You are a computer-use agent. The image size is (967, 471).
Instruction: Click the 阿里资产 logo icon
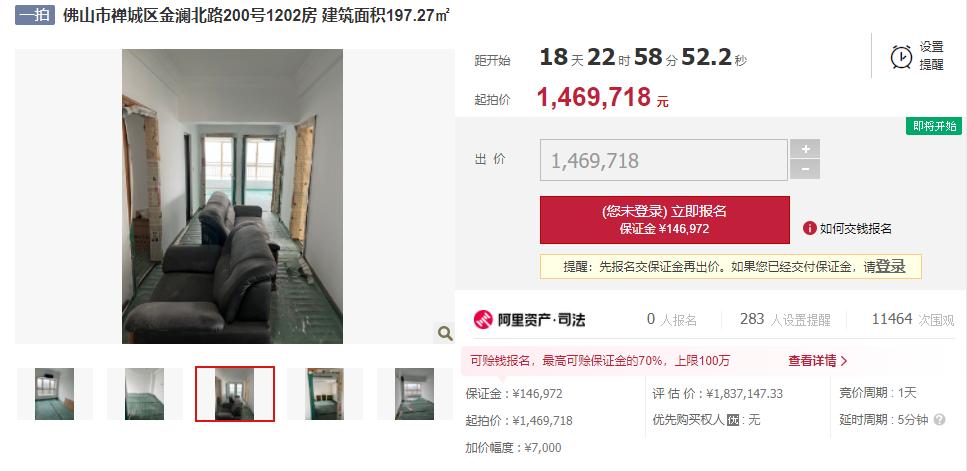click(484, 319)
